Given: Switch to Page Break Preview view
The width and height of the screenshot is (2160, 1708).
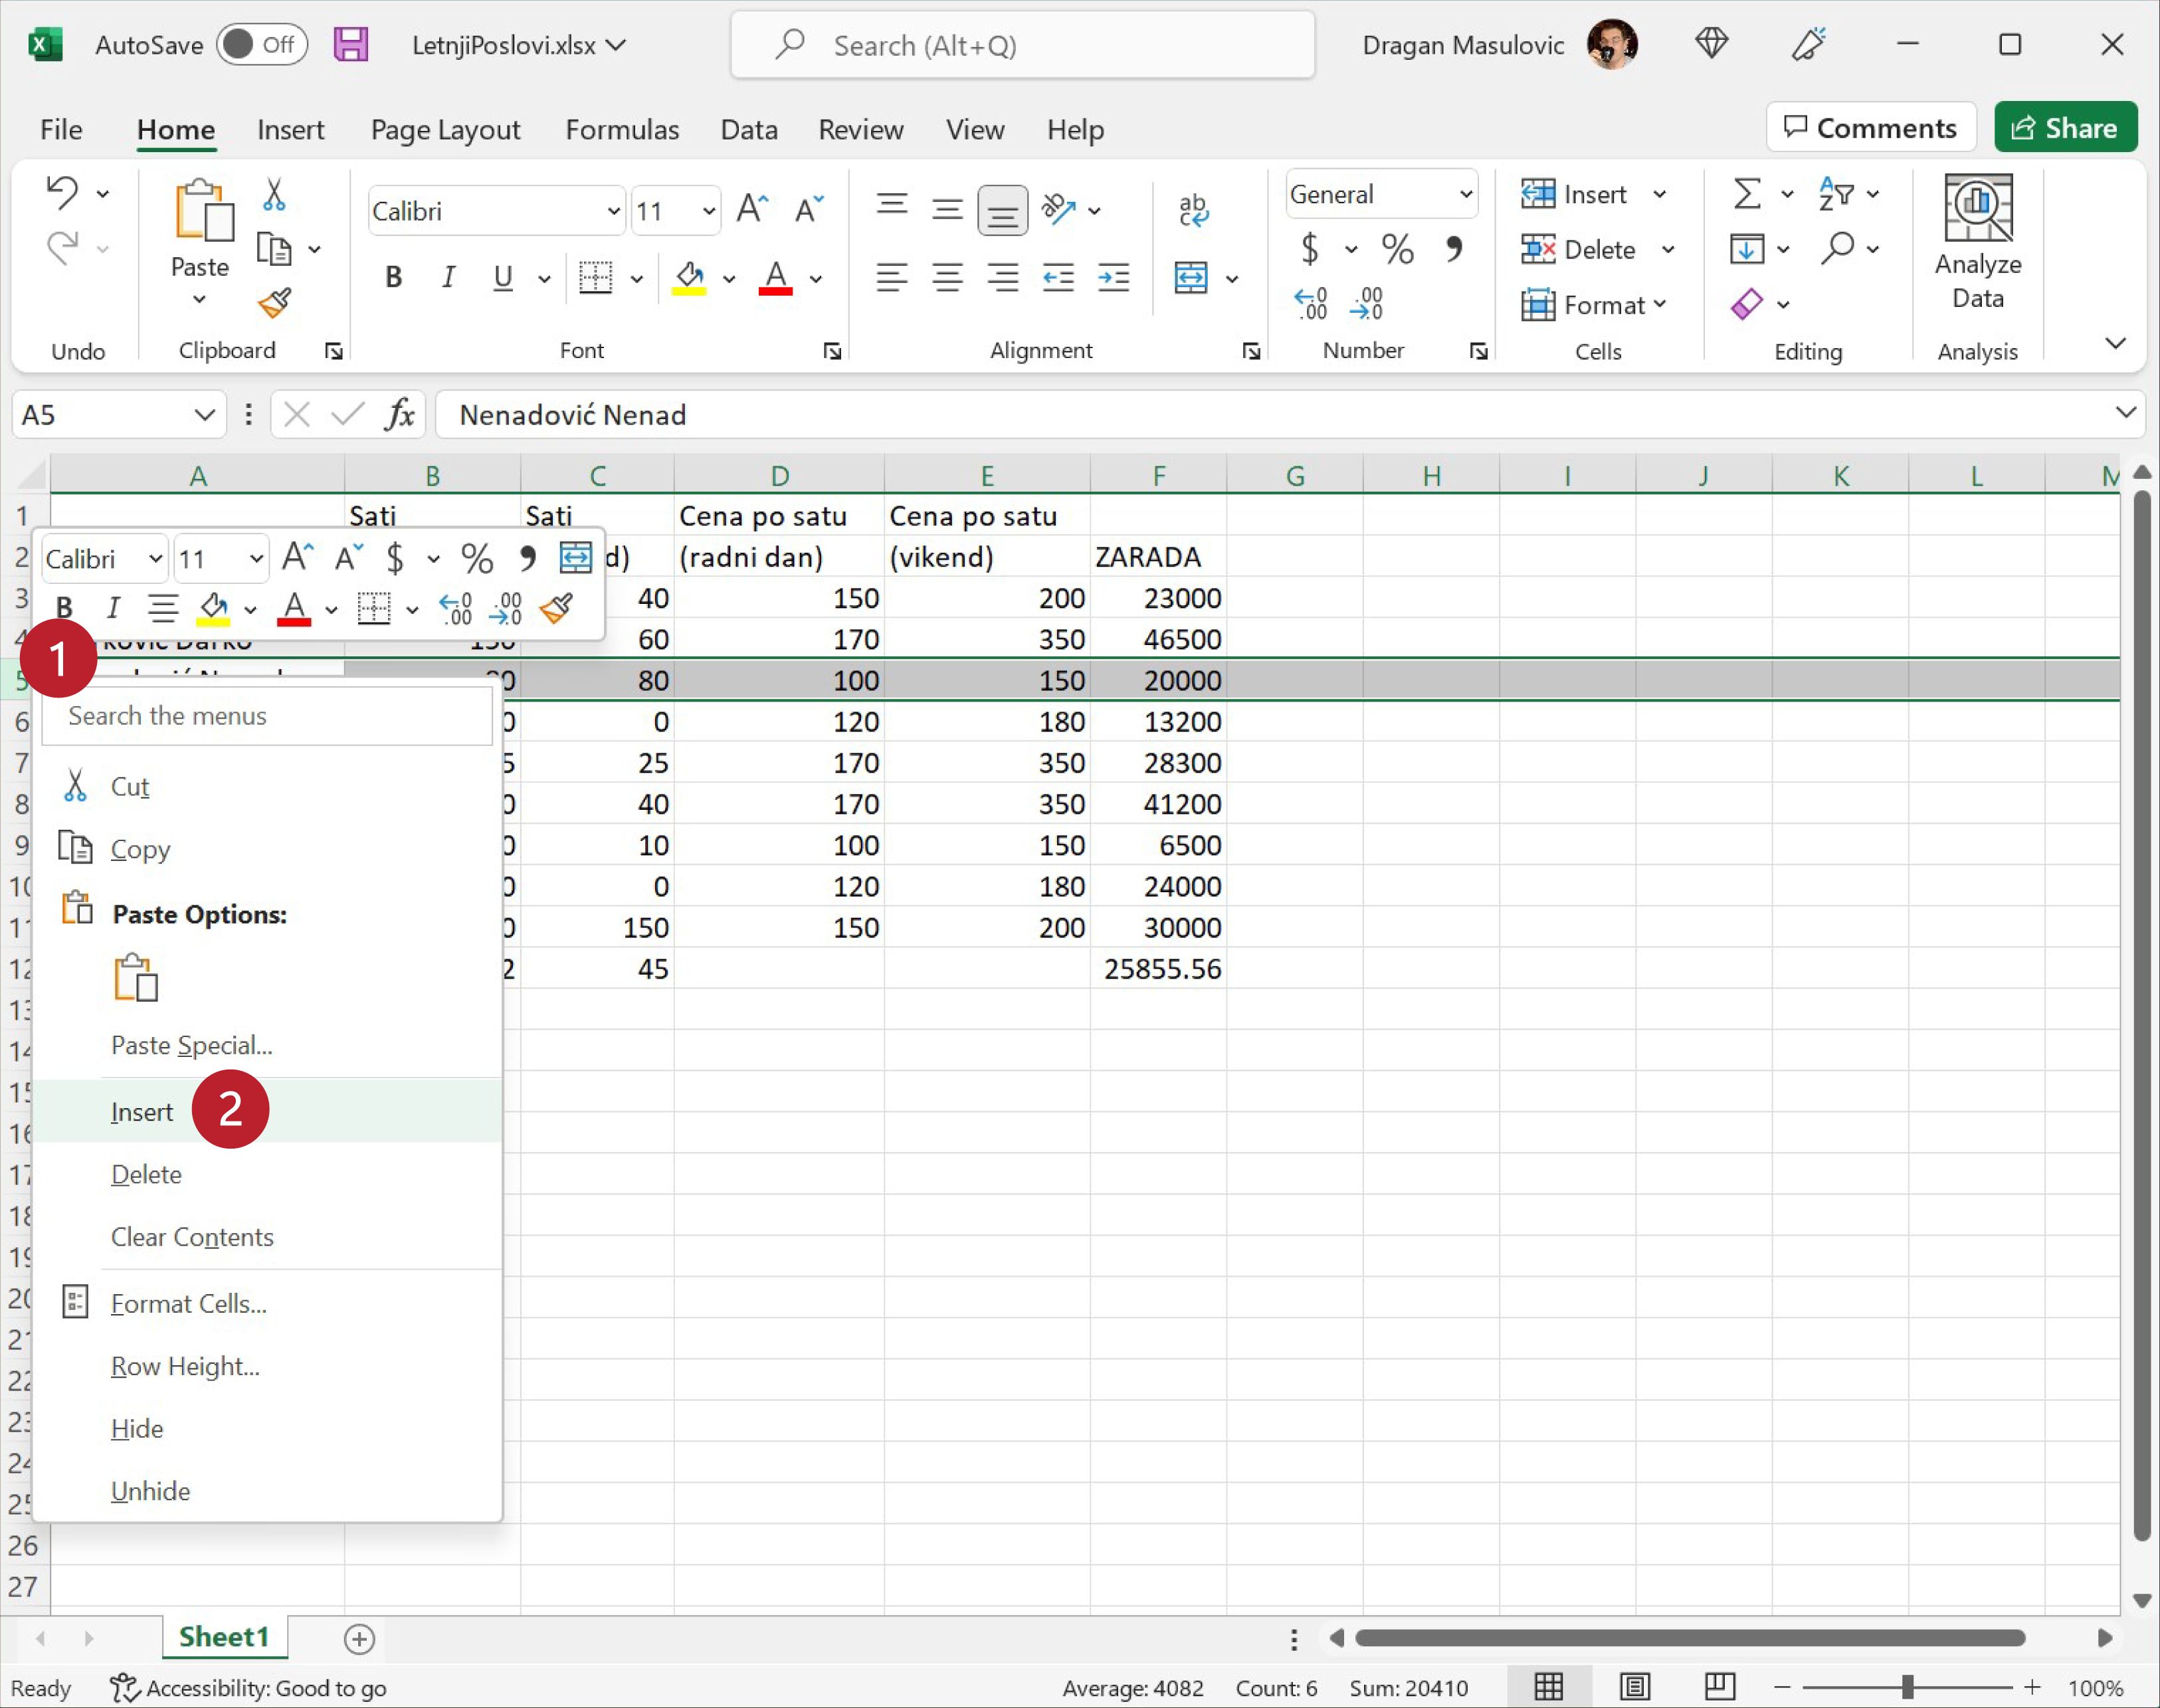Looking at the screenshot, I should pyautogui.click(x=1719, y=1687).
